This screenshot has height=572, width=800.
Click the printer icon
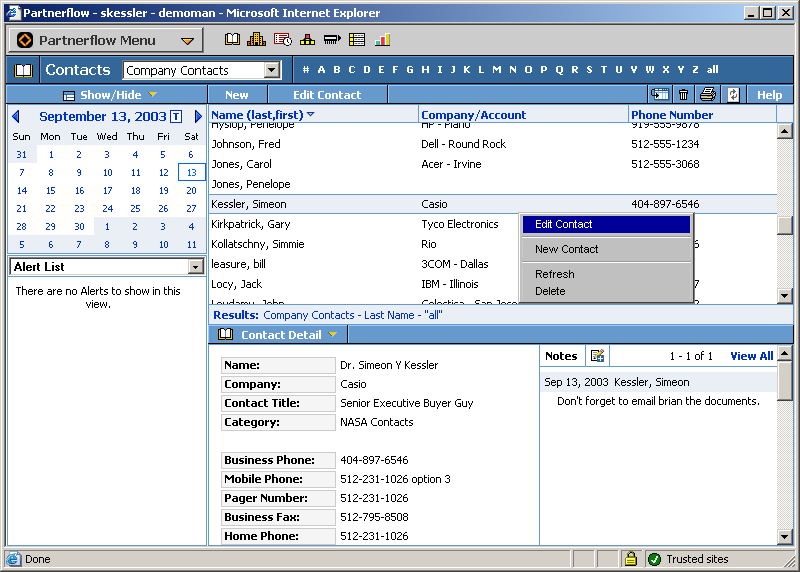tap(708, 94)
